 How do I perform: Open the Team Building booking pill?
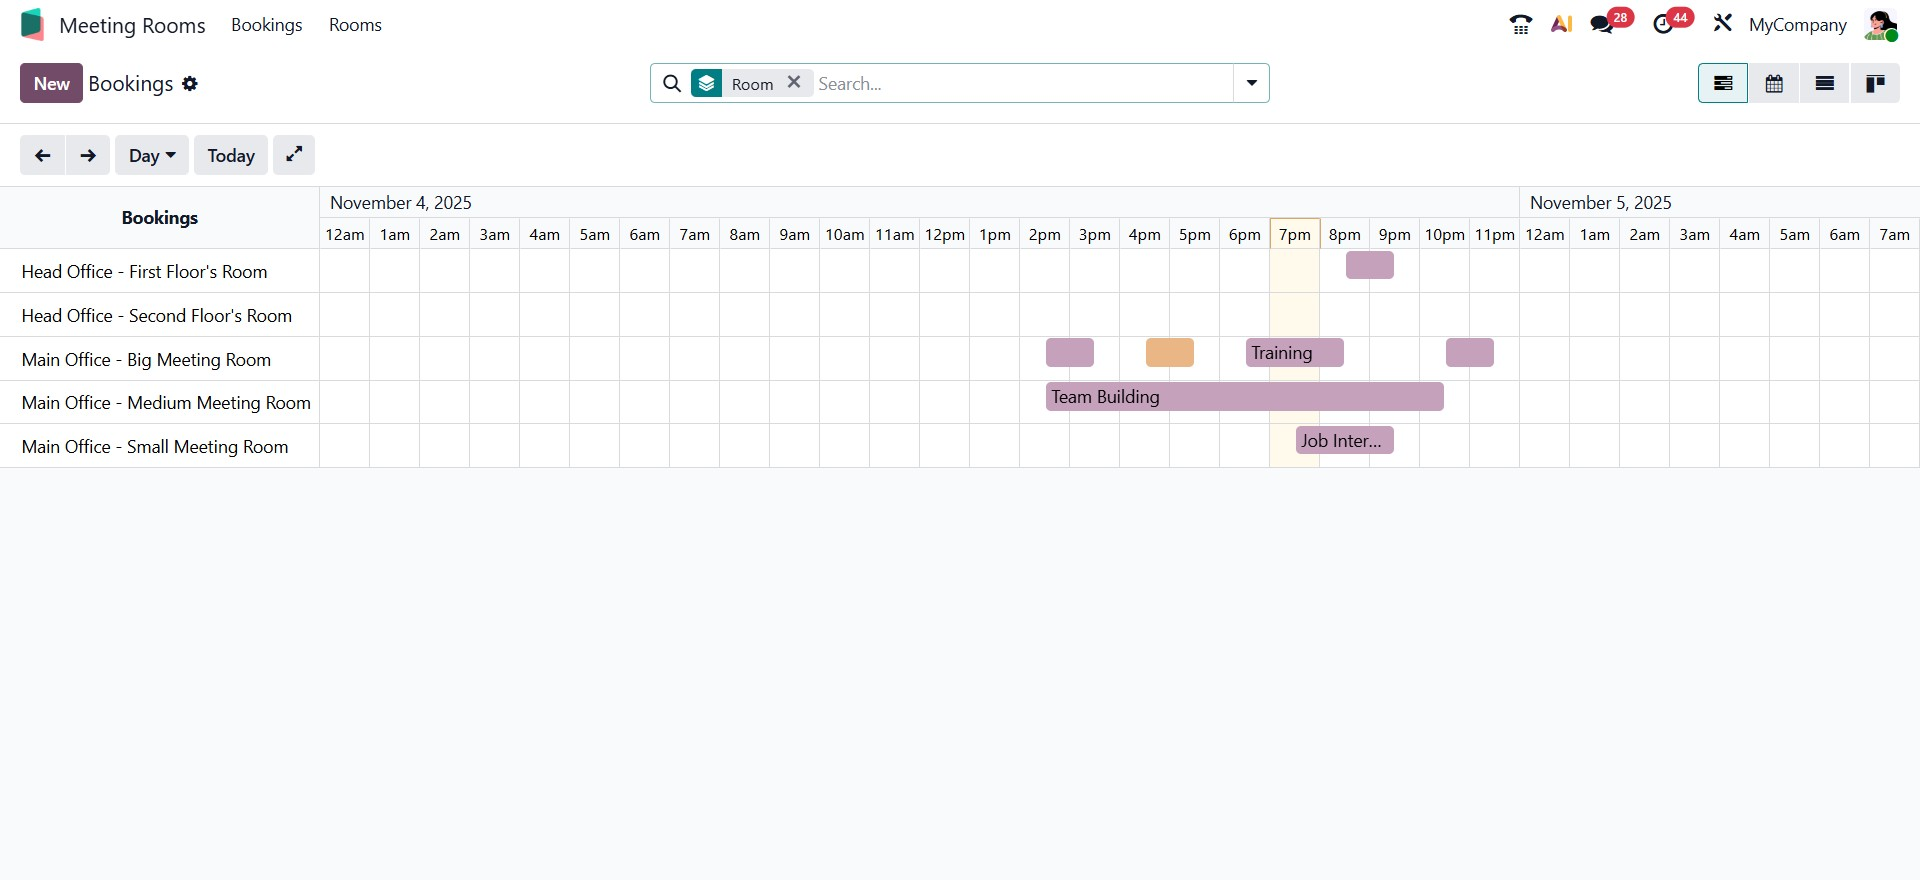click(1245, 397)
